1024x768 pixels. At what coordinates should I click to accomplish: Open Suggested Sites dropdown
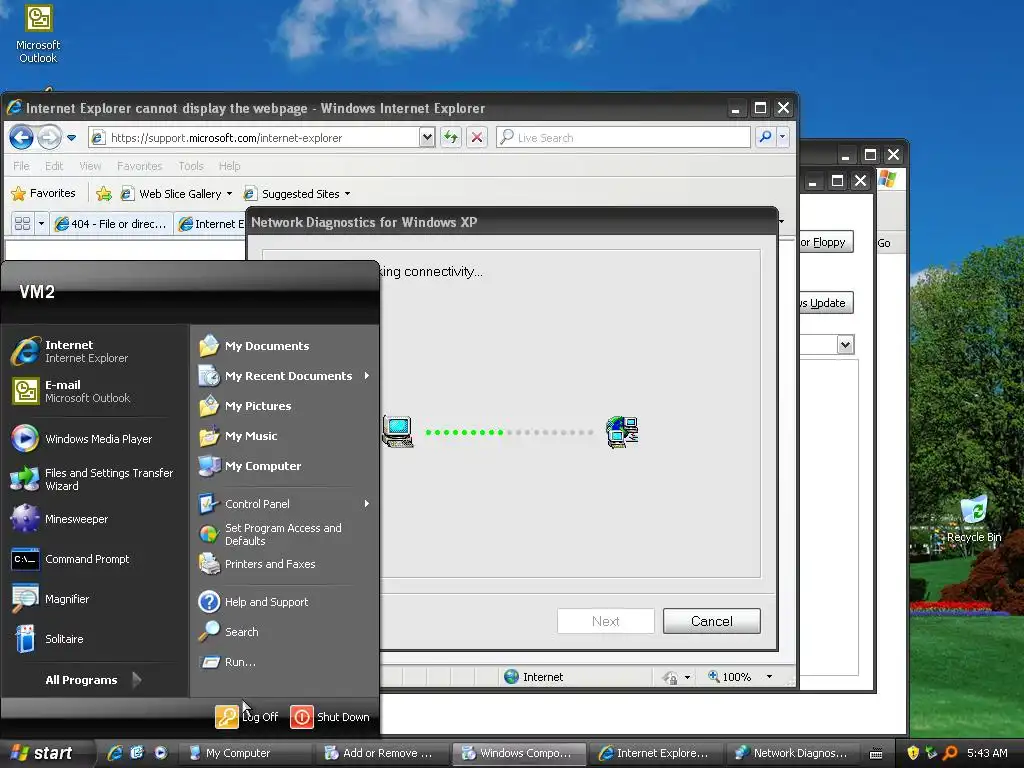297,193
